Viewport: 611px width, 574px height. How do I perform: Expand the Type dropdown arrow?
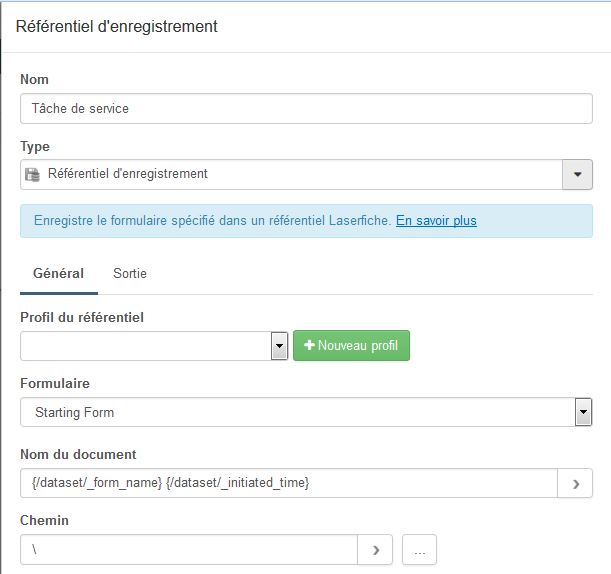click(577, 174)
